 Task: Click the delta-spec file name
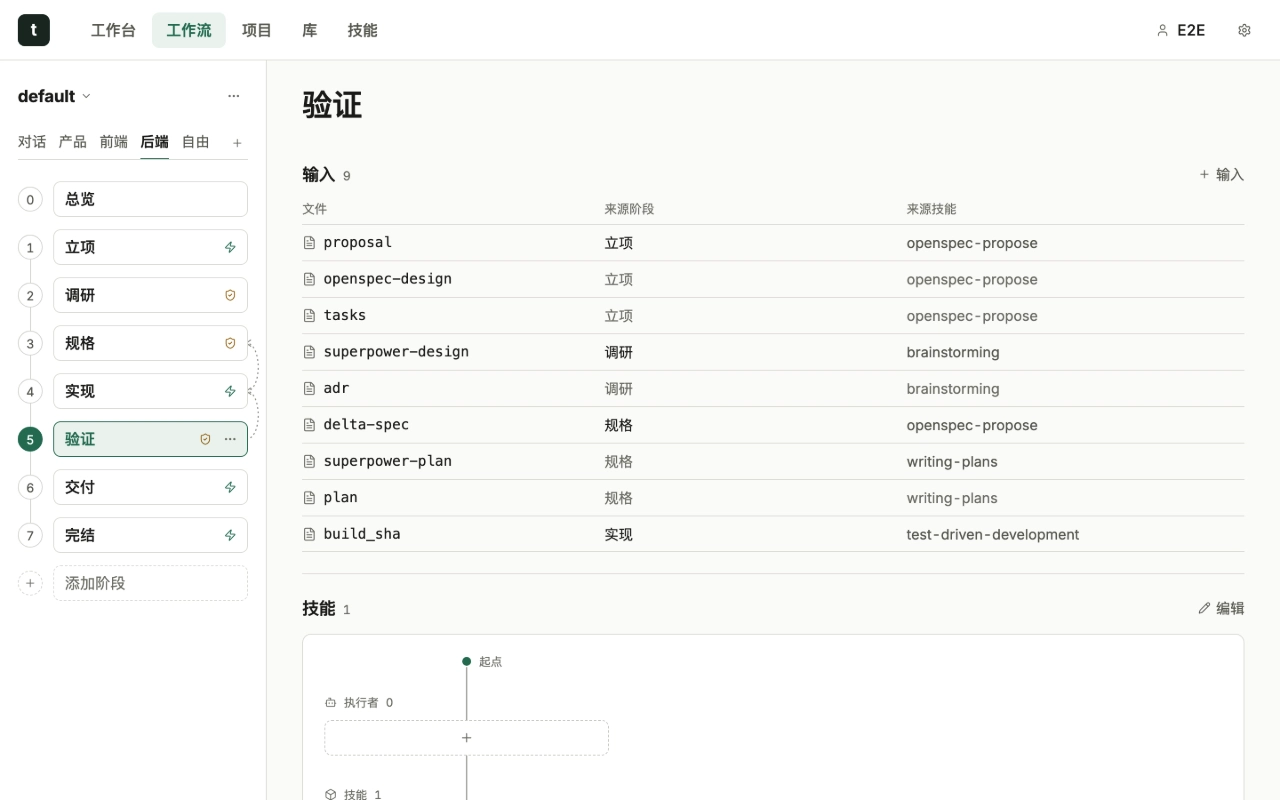point(366,424)
